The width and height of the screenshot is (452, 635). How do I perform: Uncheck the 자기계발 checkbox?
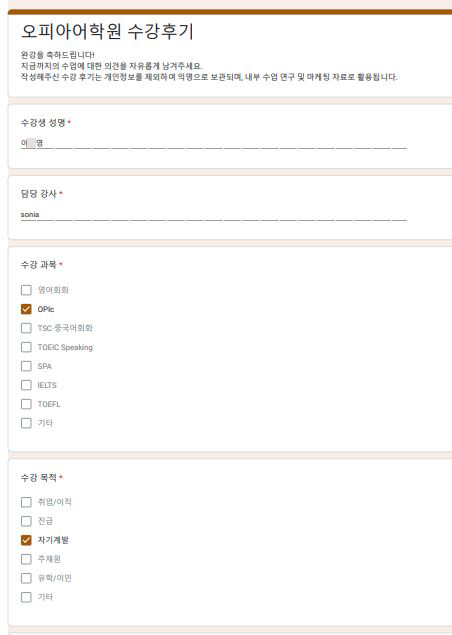coord(26,540)
